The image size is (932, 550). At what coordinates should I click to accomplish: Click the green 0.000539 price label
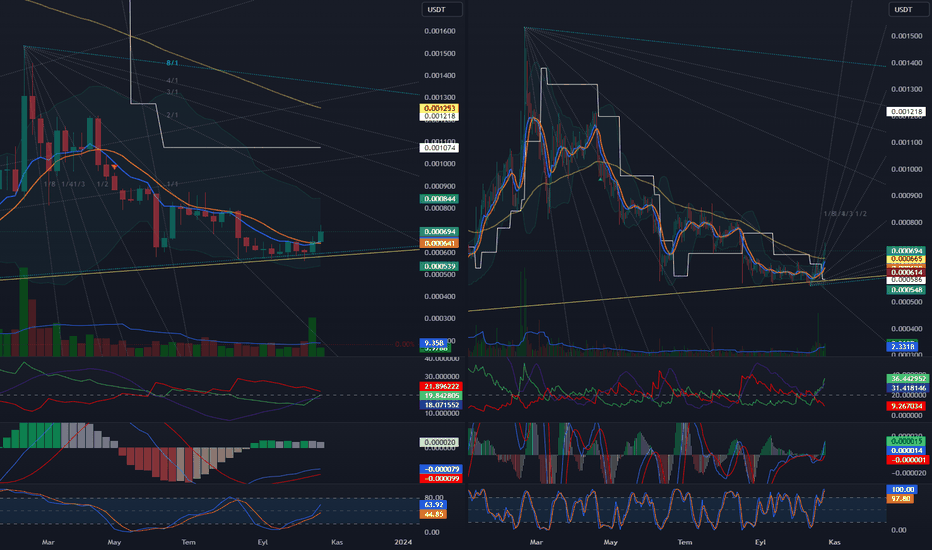pos(440,266)
